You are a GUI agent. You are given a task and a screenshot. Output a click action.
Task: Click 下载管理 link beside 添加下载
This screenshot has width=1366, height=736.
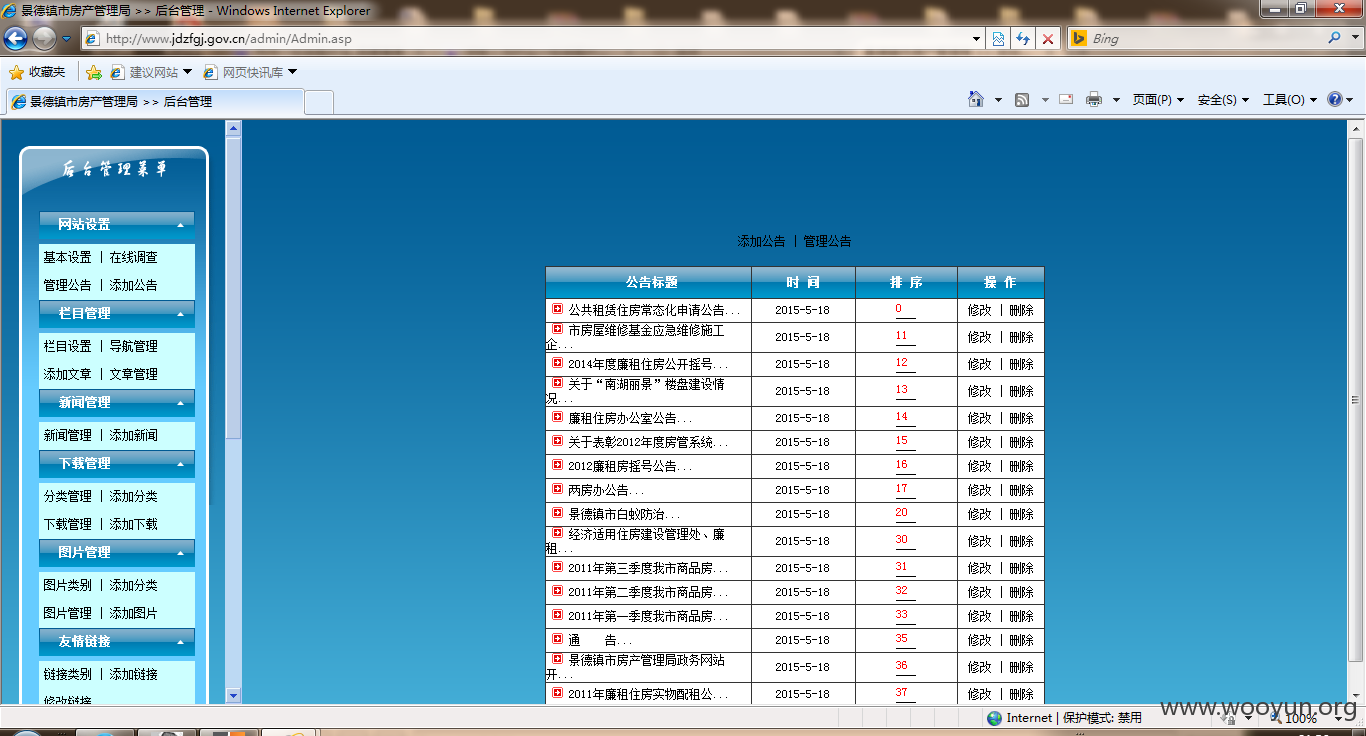[67, 524]
